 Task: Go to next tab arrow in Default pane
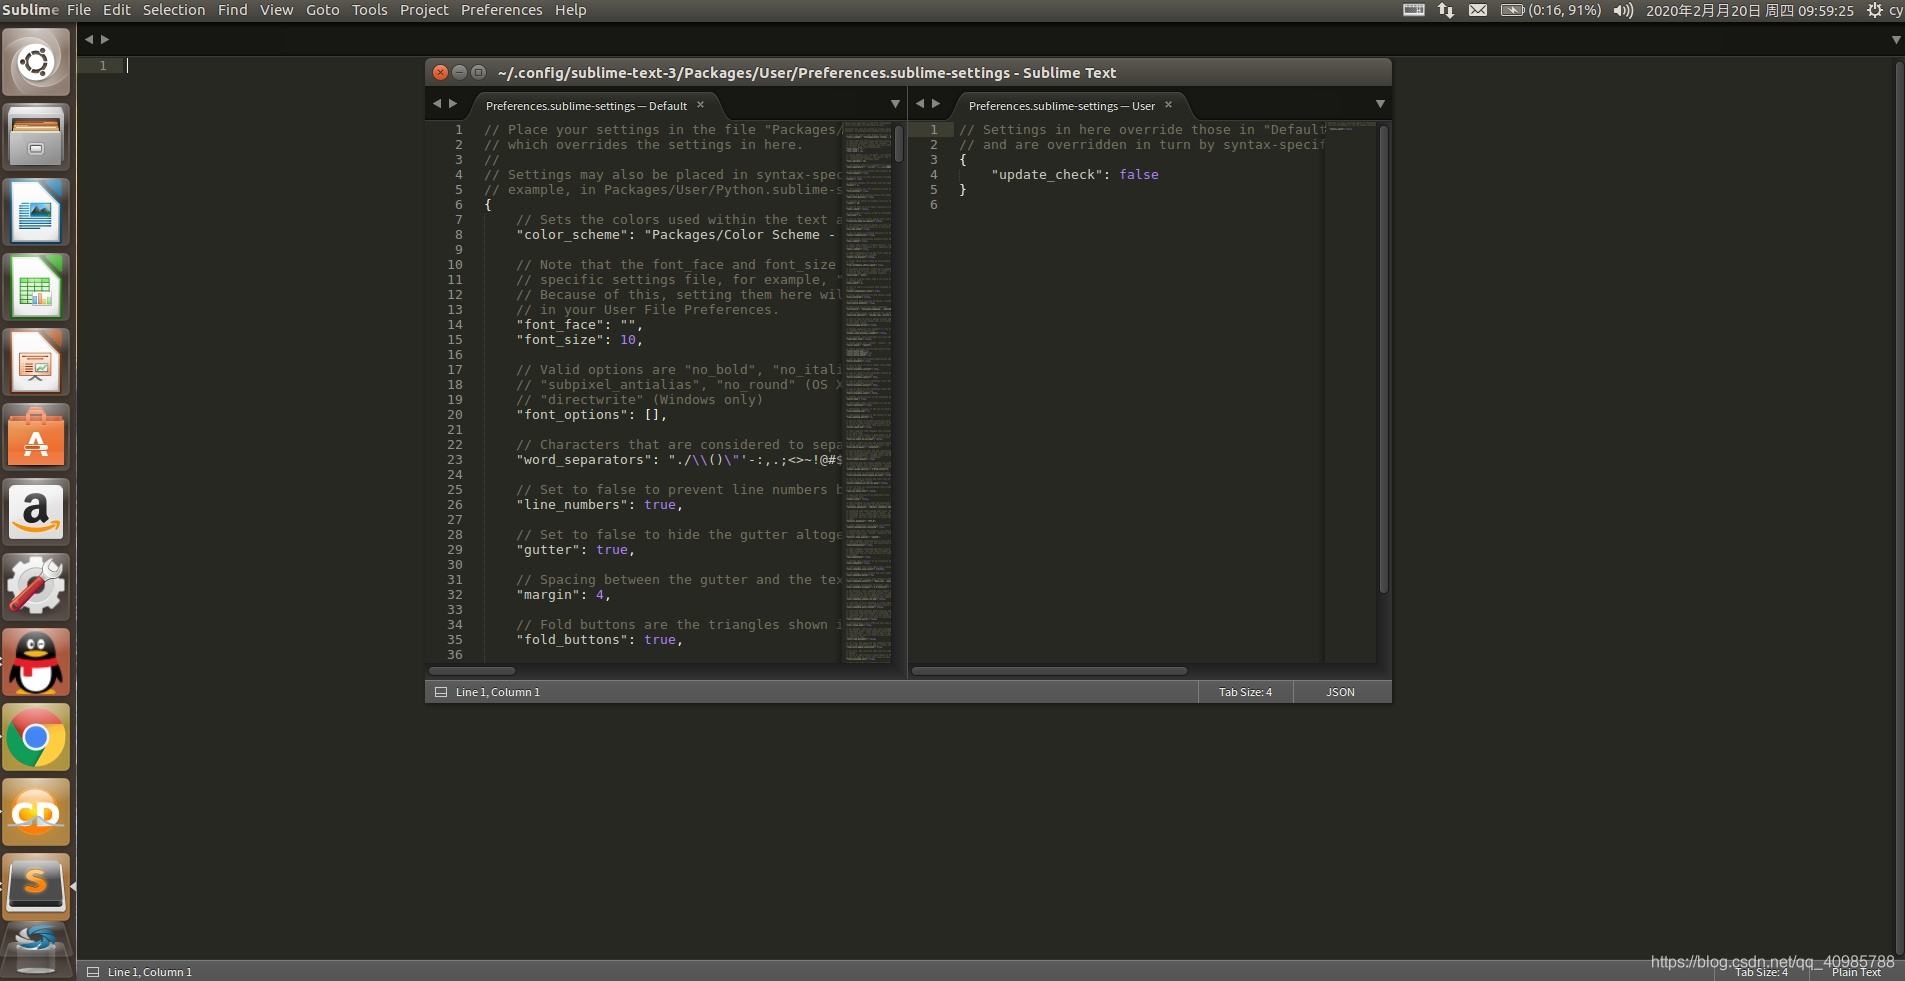(453, 104)
